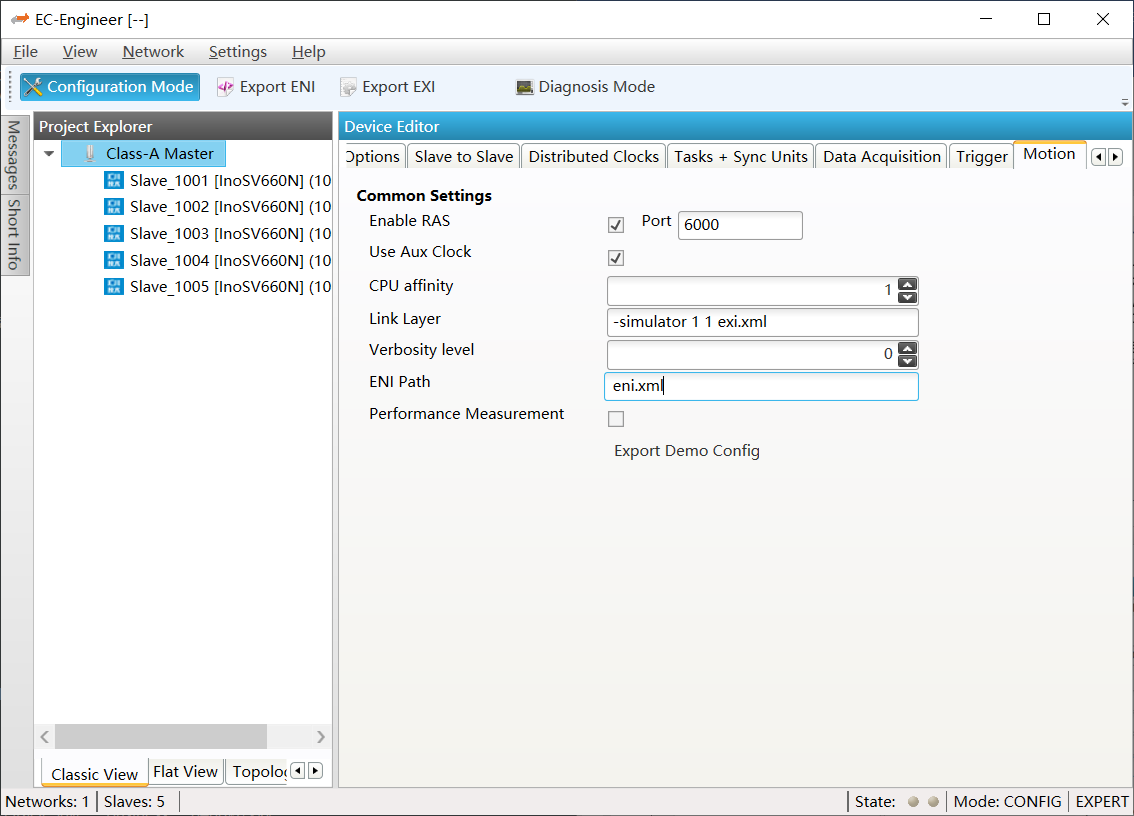Collapse the Class-A Master tree node
Viewport: 1134px width, 816px height.
(x=49, y=153)
